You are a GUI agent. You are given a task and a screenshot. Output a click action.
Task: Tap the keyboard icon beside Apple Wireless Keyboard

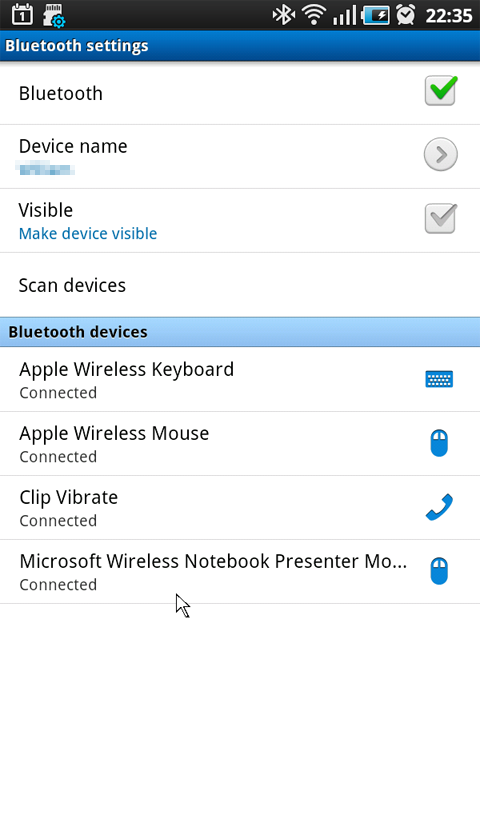click(439, 379)
